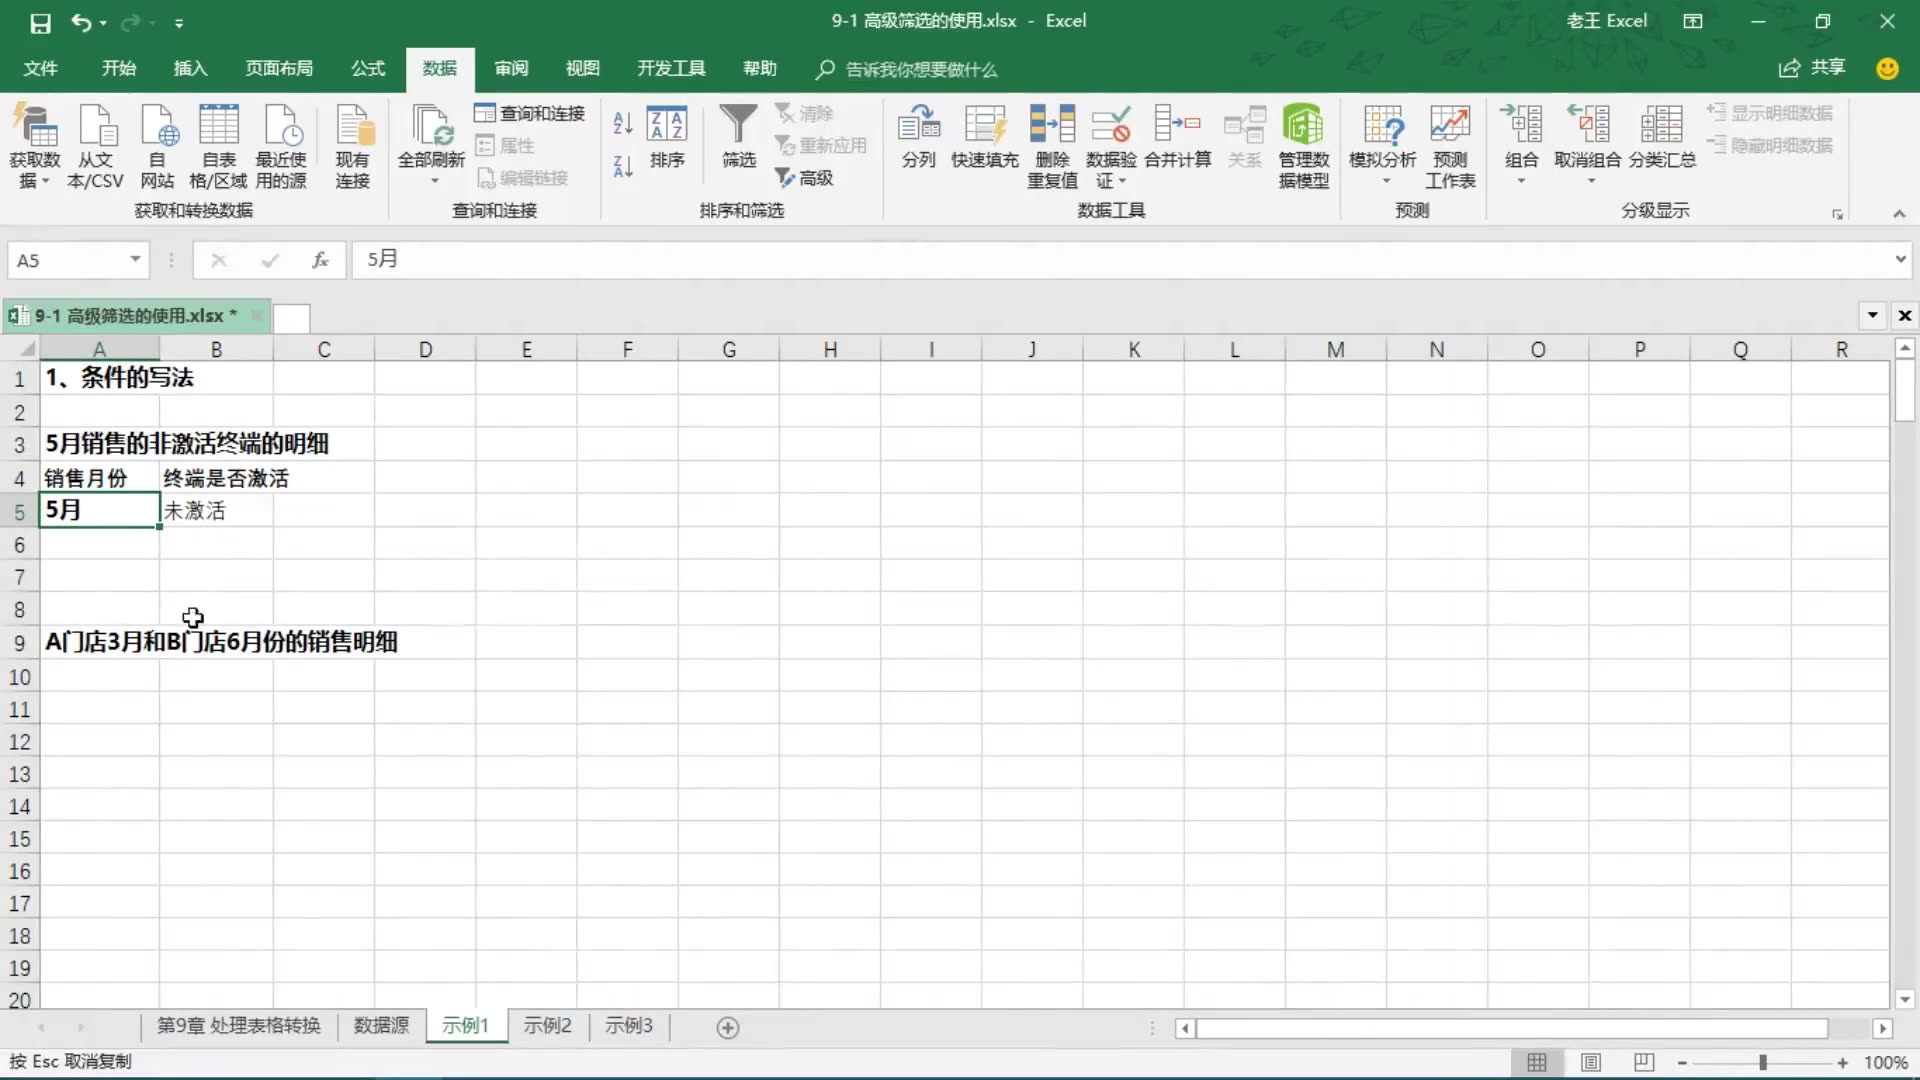This screenshot has width=1920, height=1080.
Task: Switch to Page Break Preview view
Action: (x=1643, y=1062)
